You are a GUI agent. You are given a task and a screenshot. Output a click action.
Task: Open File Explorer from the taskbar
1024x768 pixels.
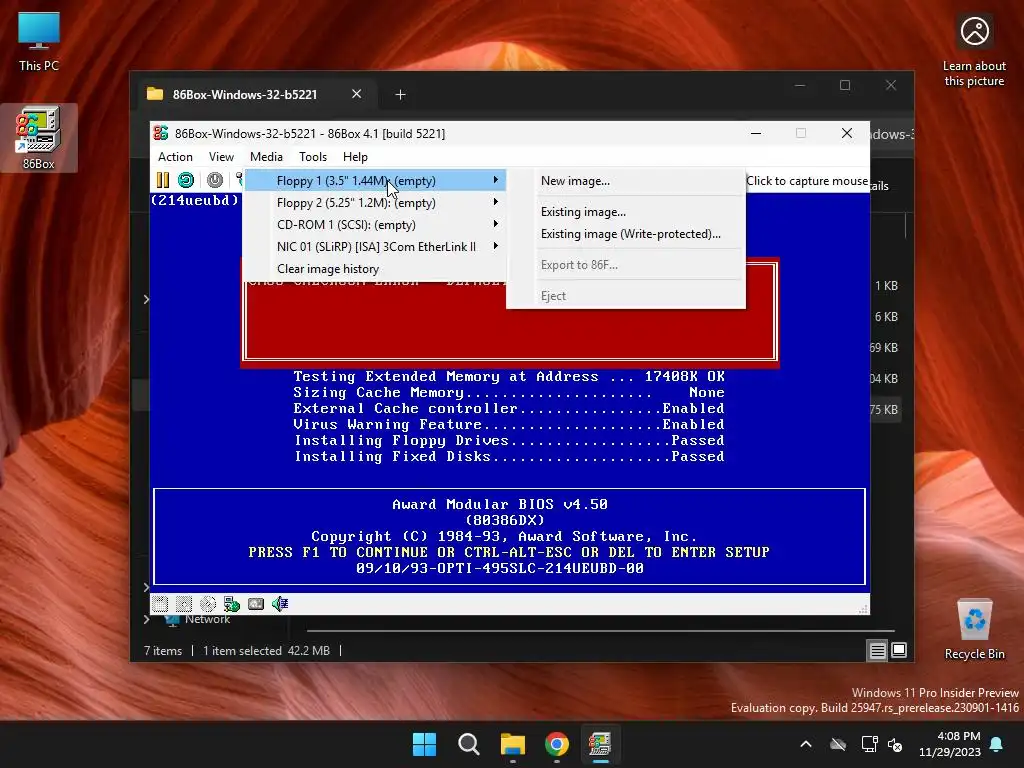pyautogui.click(x=513, y=744)
